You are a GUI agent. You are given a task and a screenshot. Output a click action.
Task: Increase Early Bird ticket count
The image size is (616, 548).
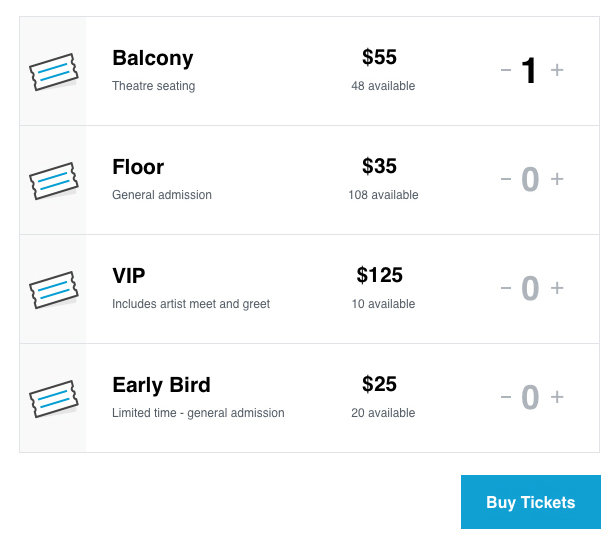(x=557, y=397)
